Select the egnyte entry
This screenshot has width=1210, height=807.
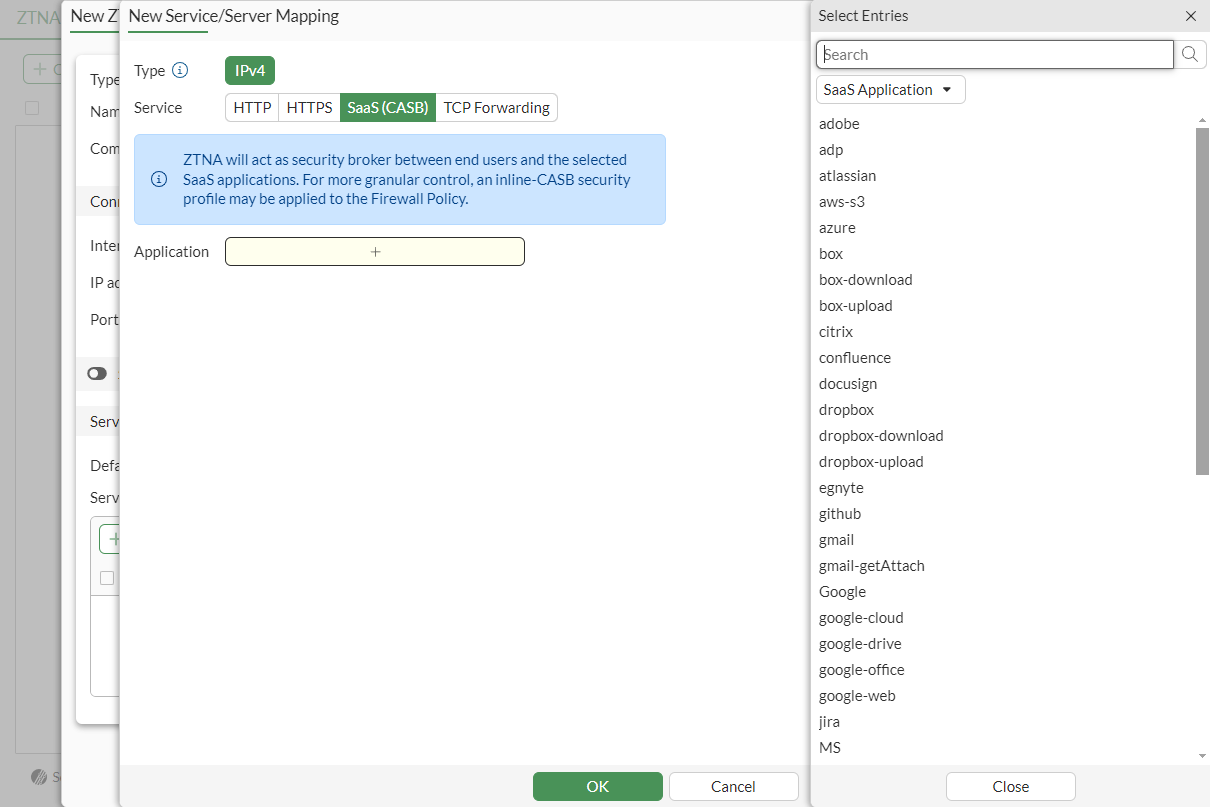pos(841,488)
